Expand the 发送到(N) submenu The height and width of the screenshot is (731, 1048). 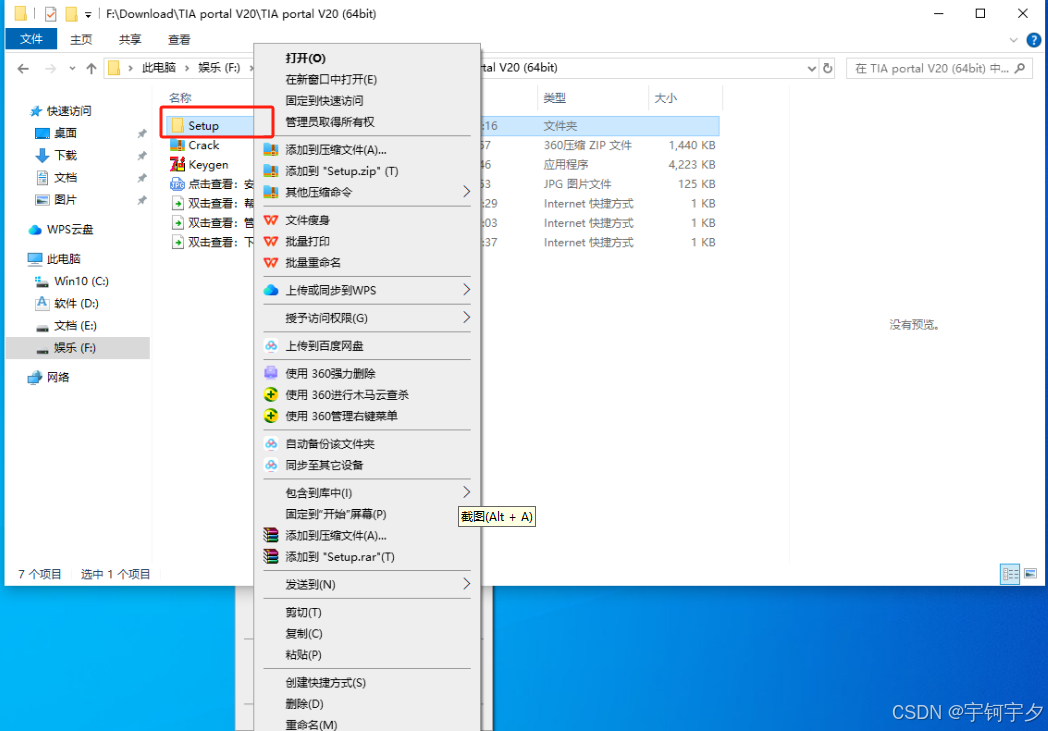click(x=467, y=584)
